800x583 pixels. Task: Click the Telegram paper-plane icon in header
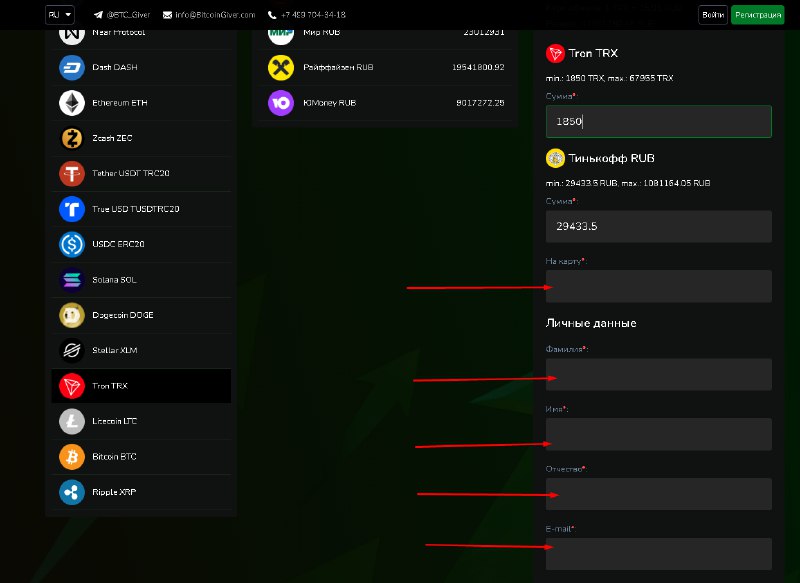98,15
